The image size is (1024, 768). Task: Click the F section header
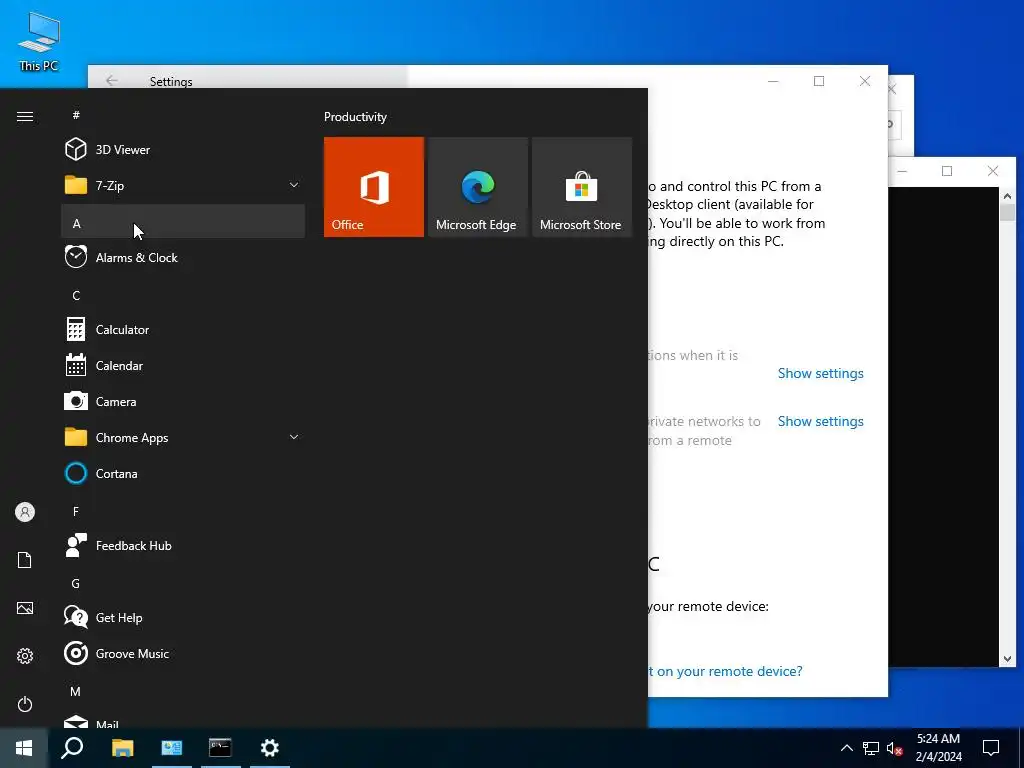183,511
